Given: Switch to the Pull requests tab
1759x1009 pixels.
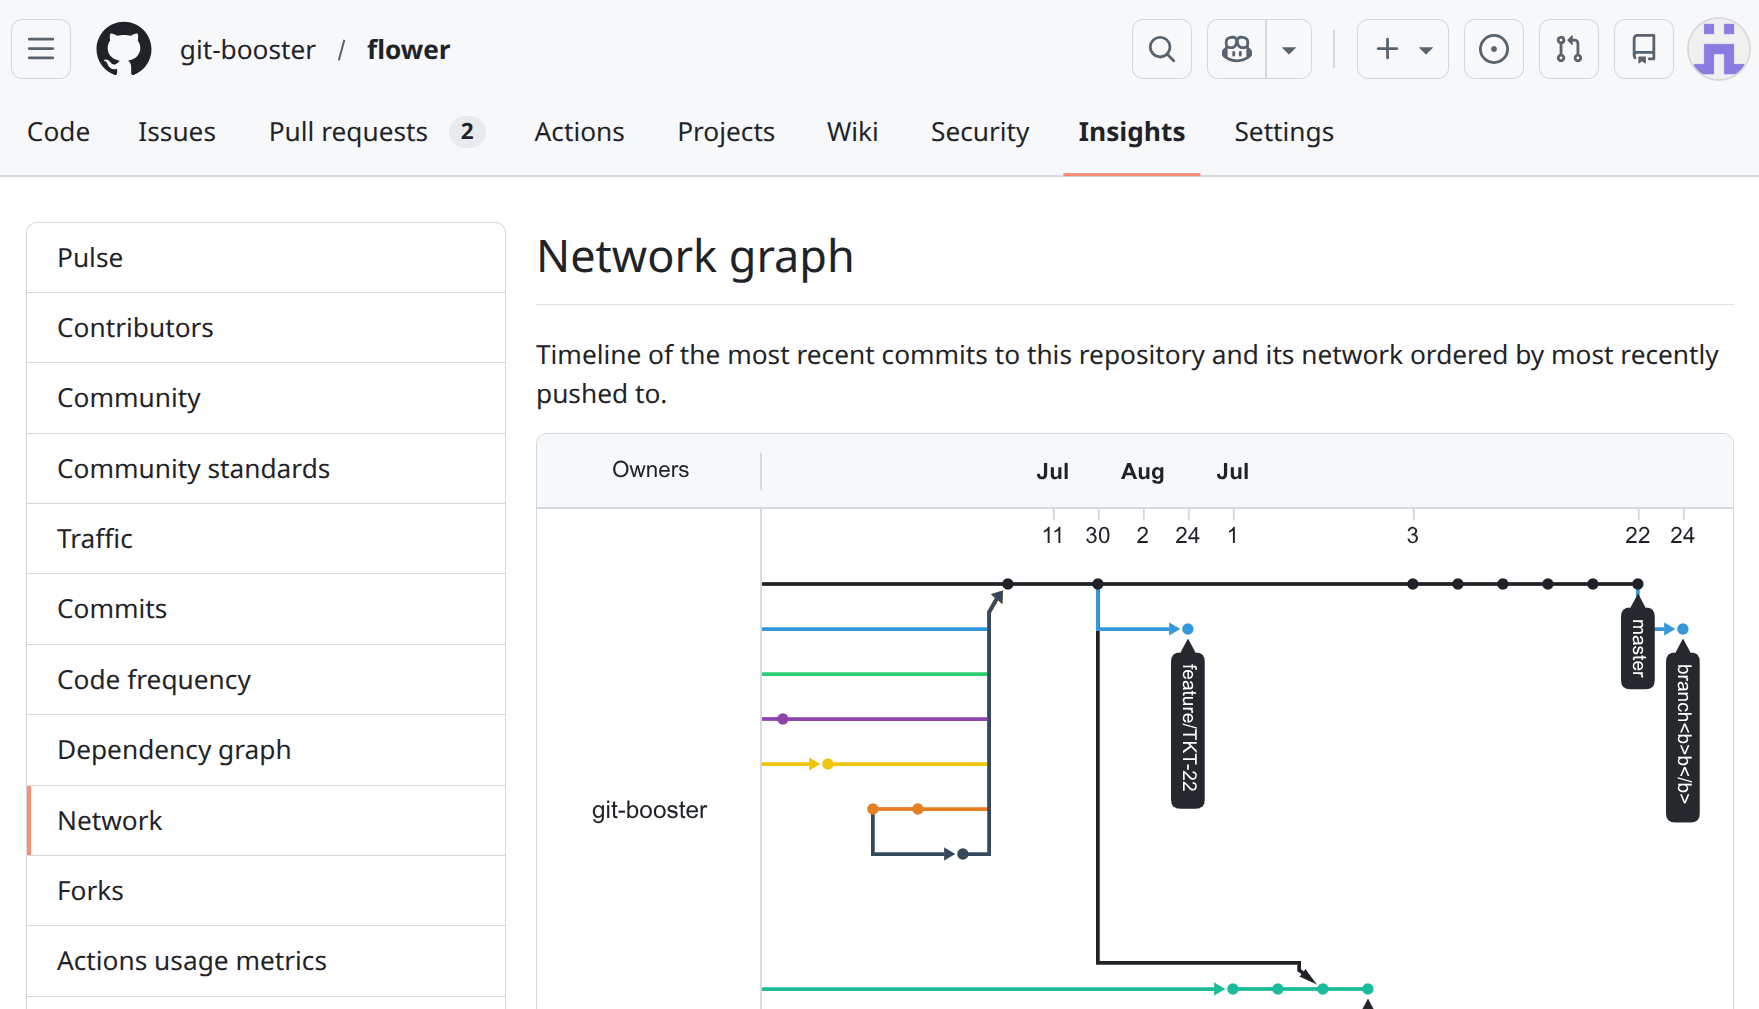Looking at the screenshot, I should click(x=348, y=132).
